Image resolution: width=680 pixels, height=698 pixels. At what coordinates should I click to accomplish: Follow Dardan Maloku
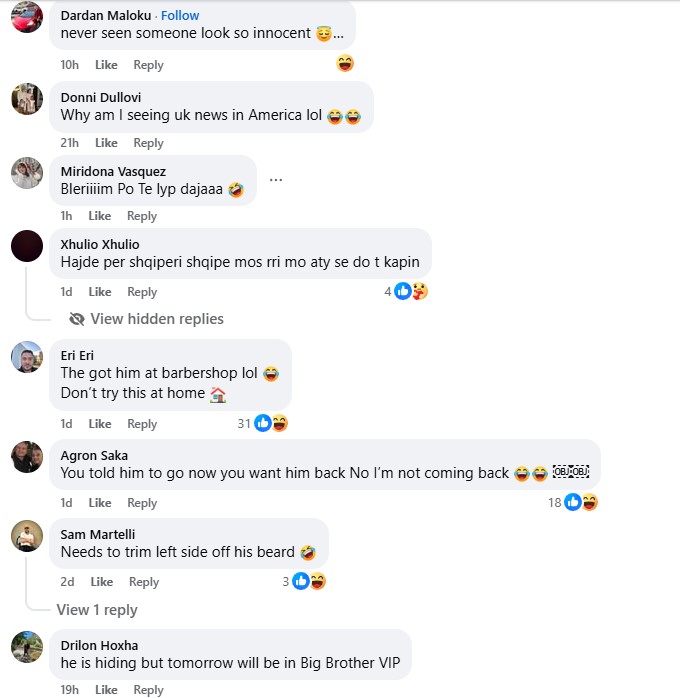(x=180, y=15)
